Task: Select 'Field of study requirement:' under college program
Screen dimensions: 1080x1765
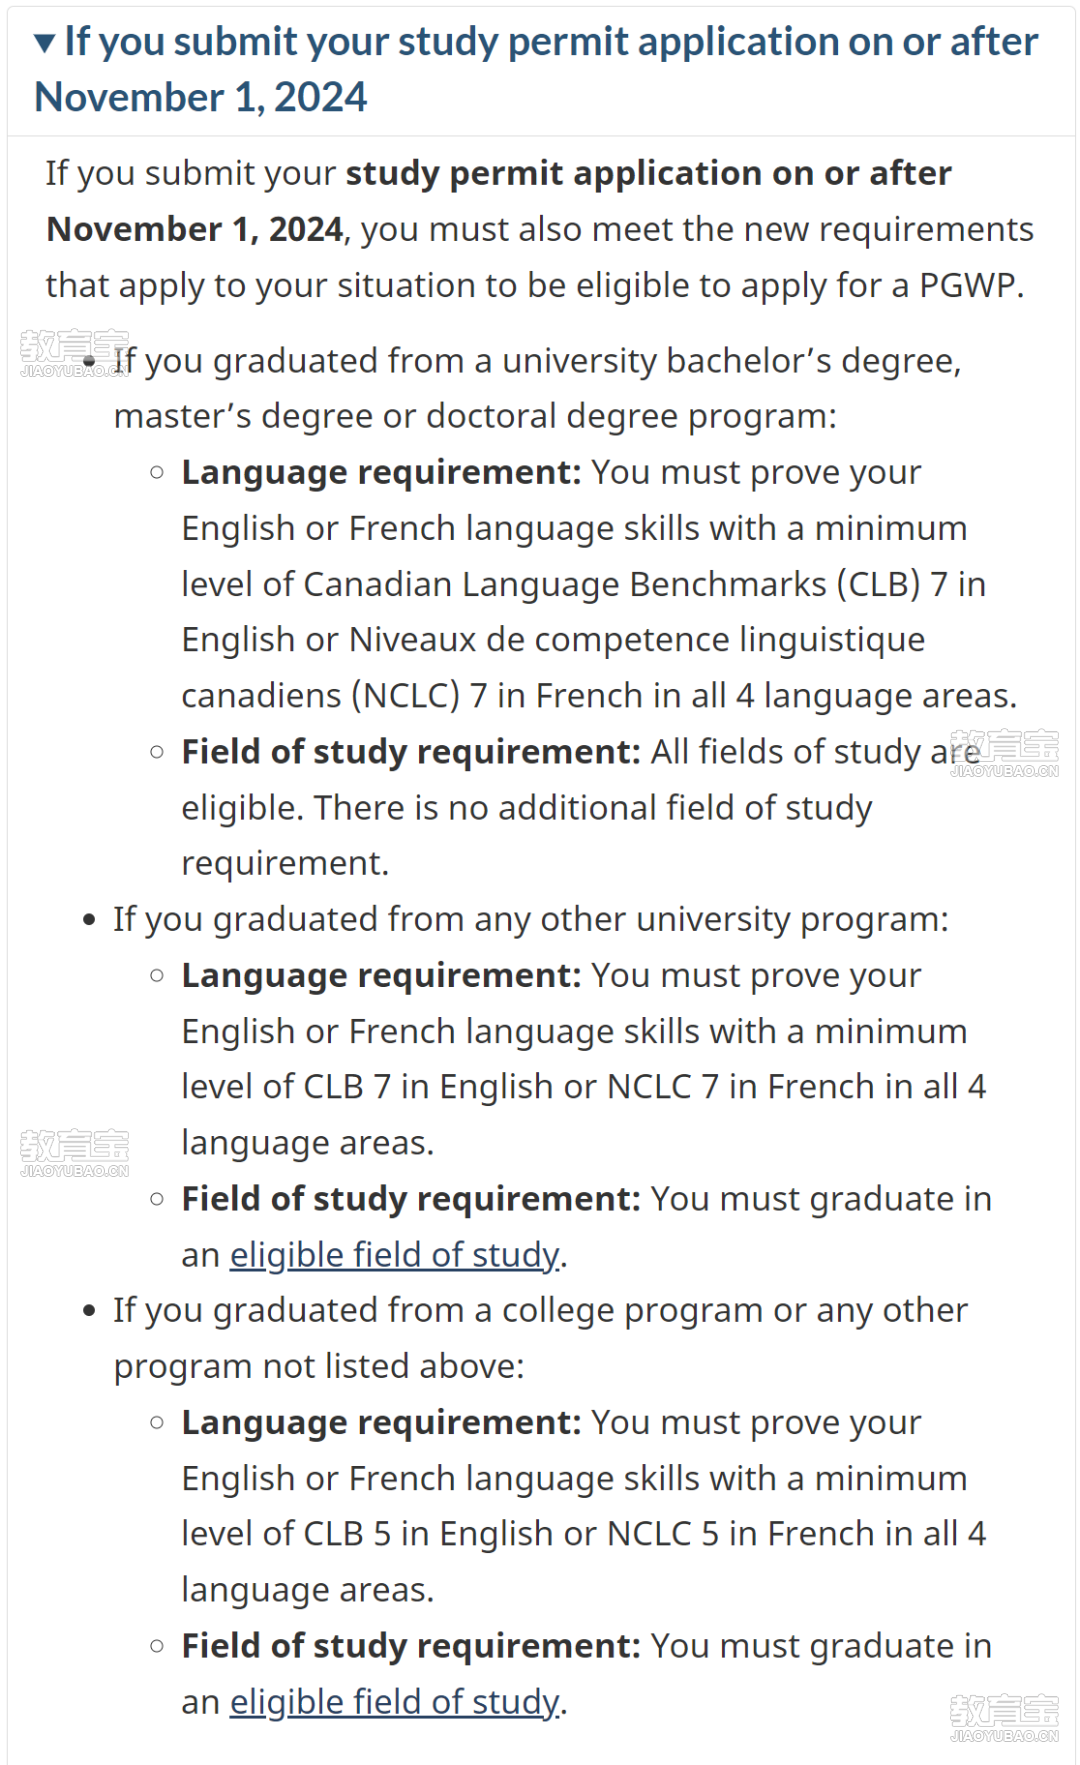Action: [x=411, y=1646]
